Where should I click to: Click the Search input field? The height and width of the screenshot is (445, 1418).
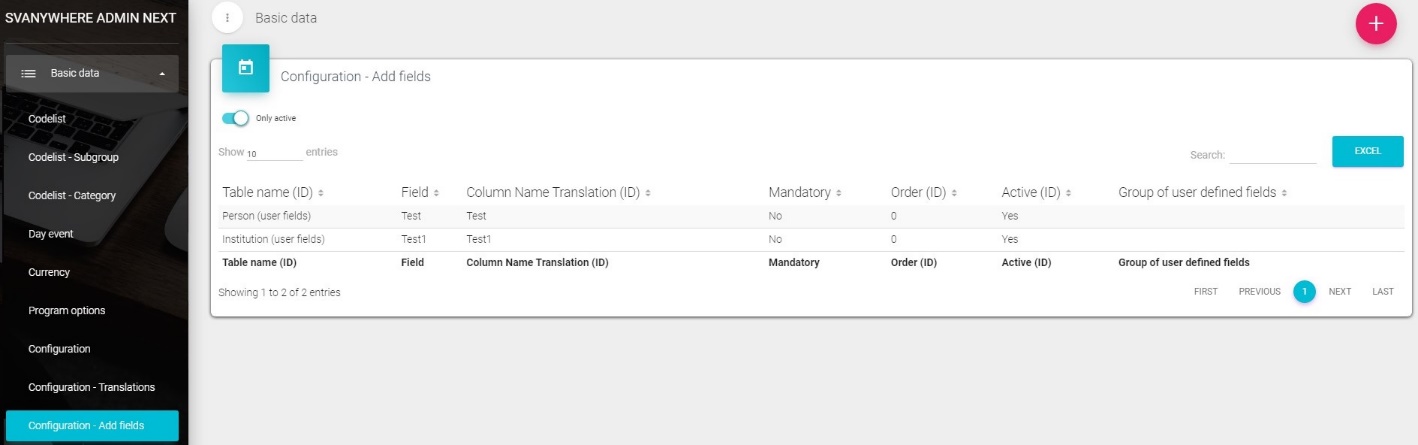tap(1272, 155)
